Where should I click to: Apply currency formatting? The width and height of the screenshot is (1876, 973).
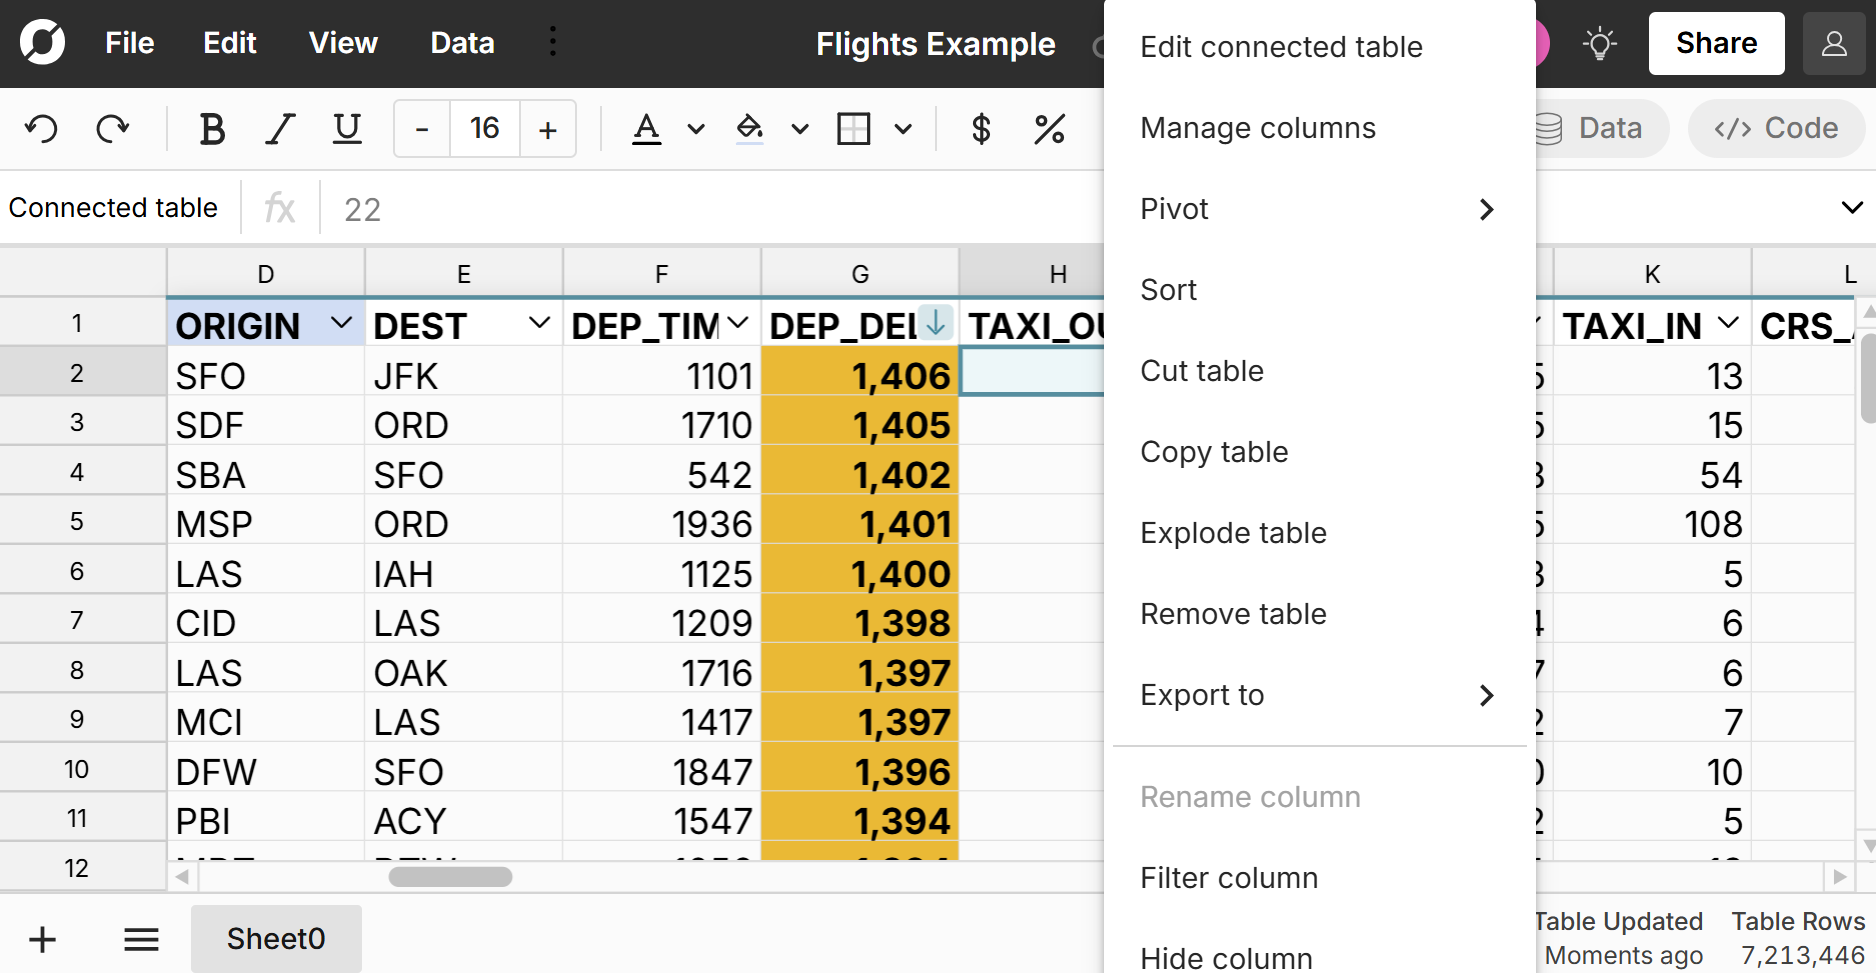981,128
